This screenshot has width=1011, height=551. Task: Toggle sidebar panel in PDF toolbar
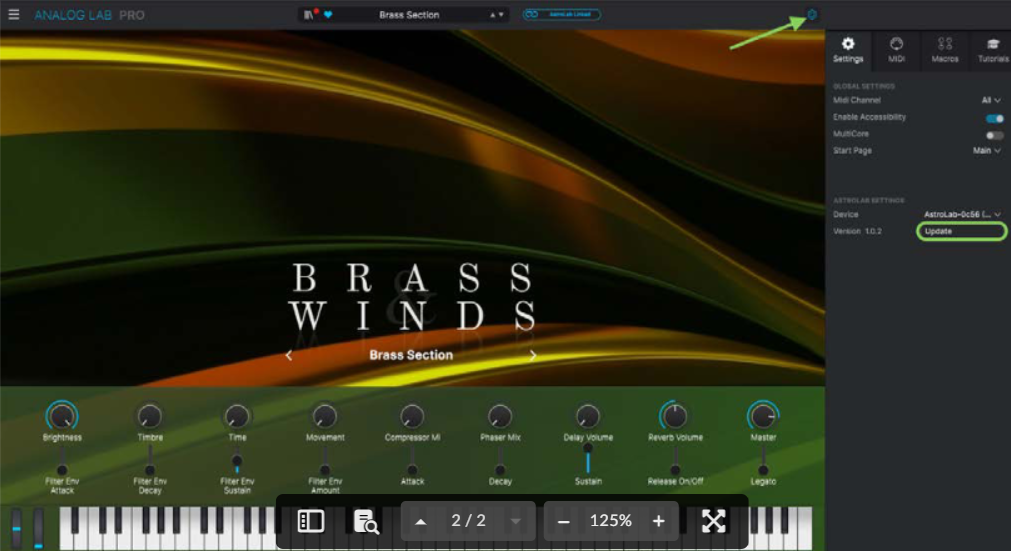[311, 521]
